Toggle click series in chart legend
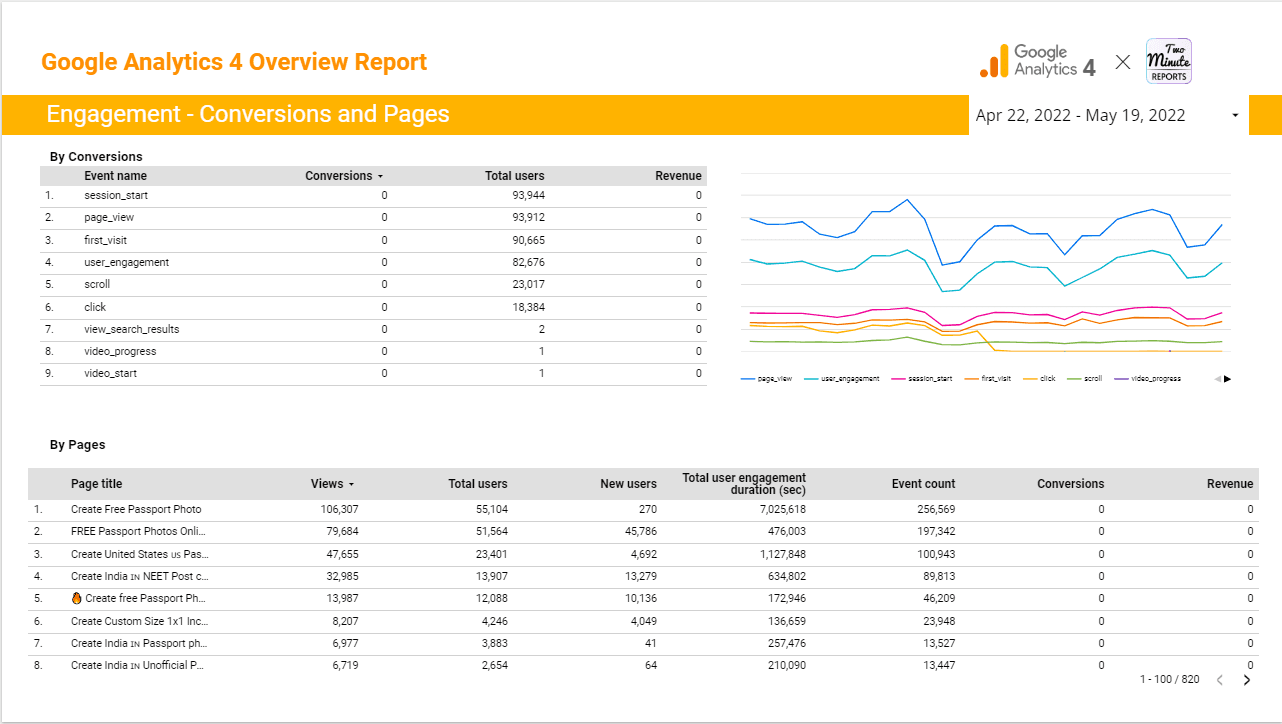 tap(1040, 379)
